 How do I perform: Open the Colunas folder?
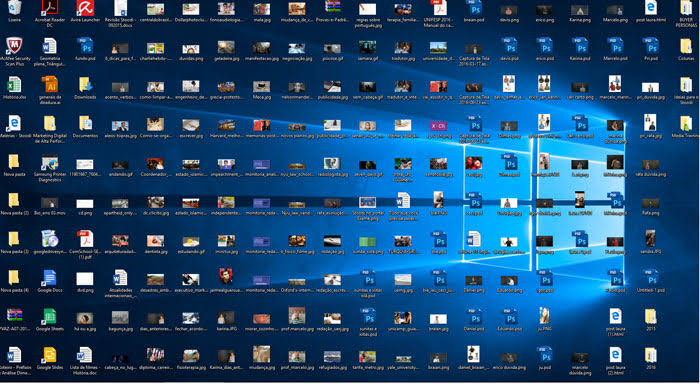pyautogui.click(x=686, y=46)
